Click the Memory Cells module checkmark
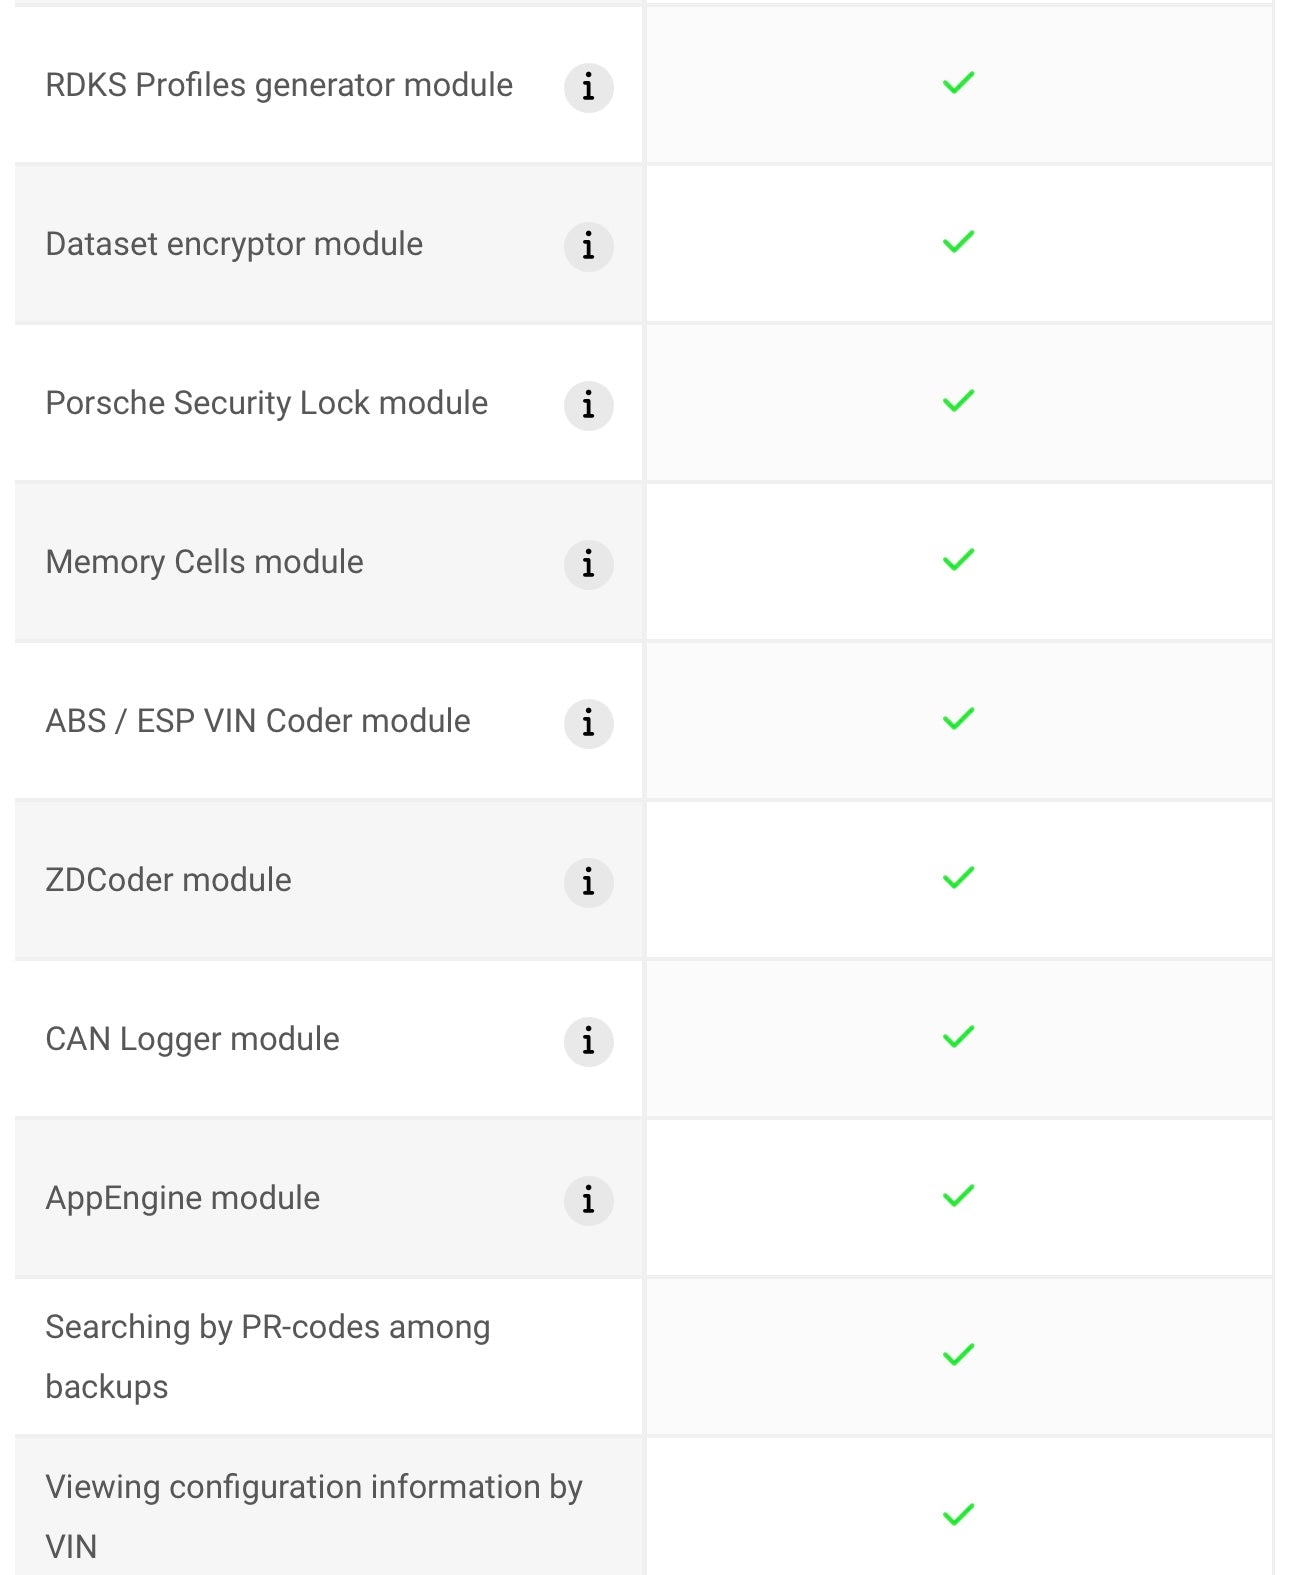 click(x=958, y=560)
